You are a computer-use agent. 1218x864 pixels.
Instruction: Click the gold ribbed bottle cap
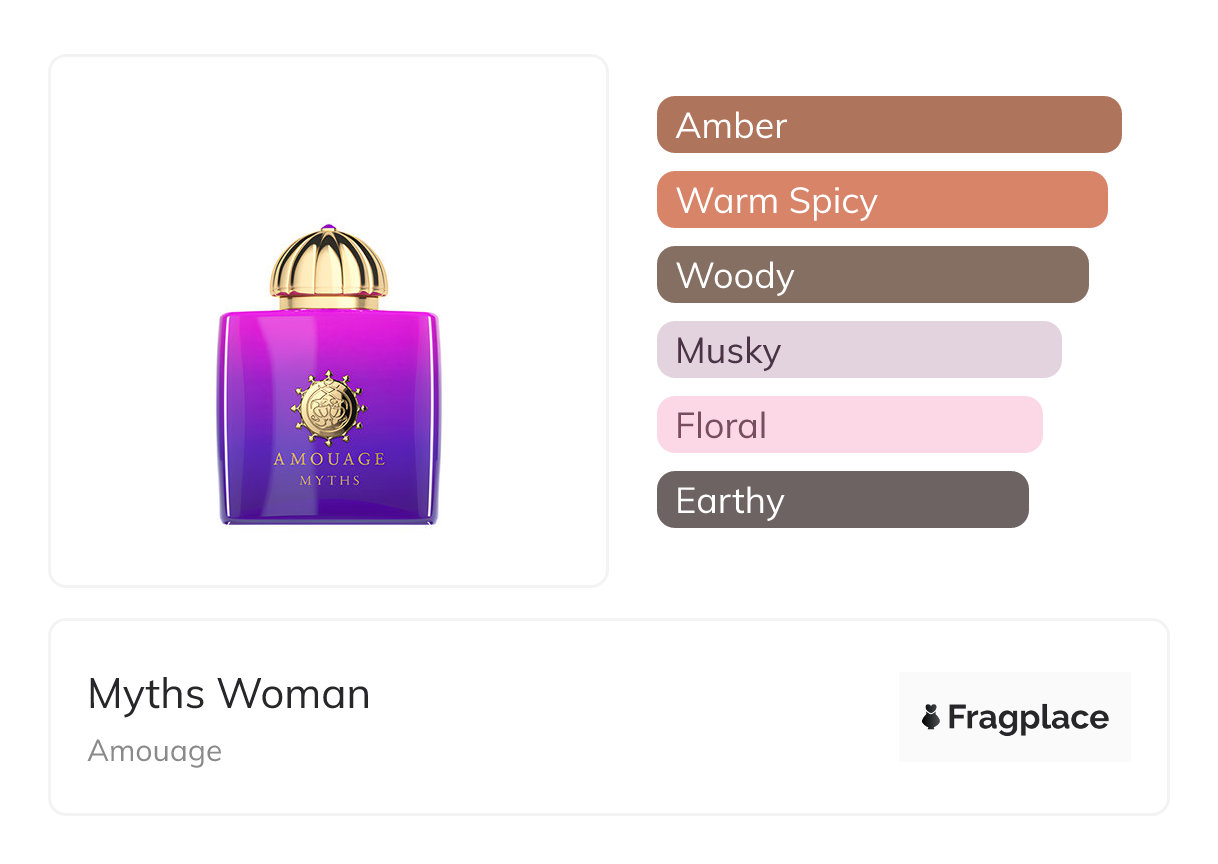coord(329,263)
